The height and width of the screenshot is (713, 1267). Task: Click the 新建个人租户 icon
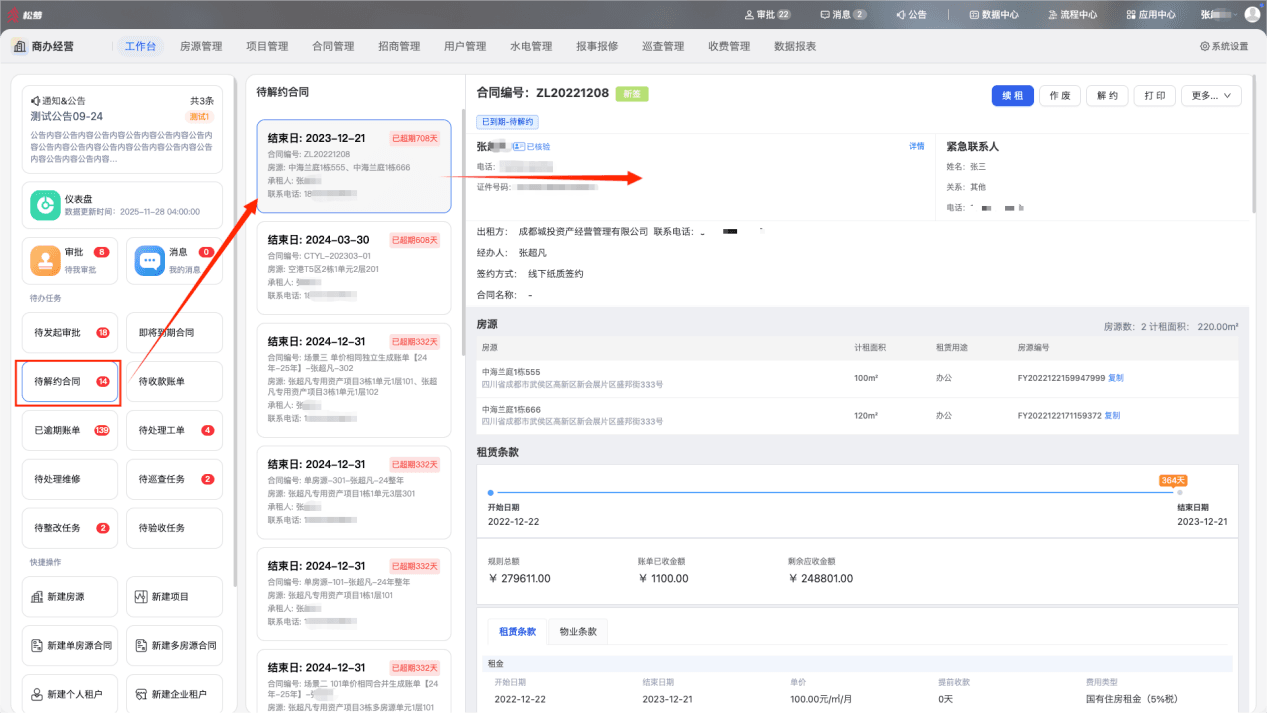pyautogui.click(x=37, y=693)
